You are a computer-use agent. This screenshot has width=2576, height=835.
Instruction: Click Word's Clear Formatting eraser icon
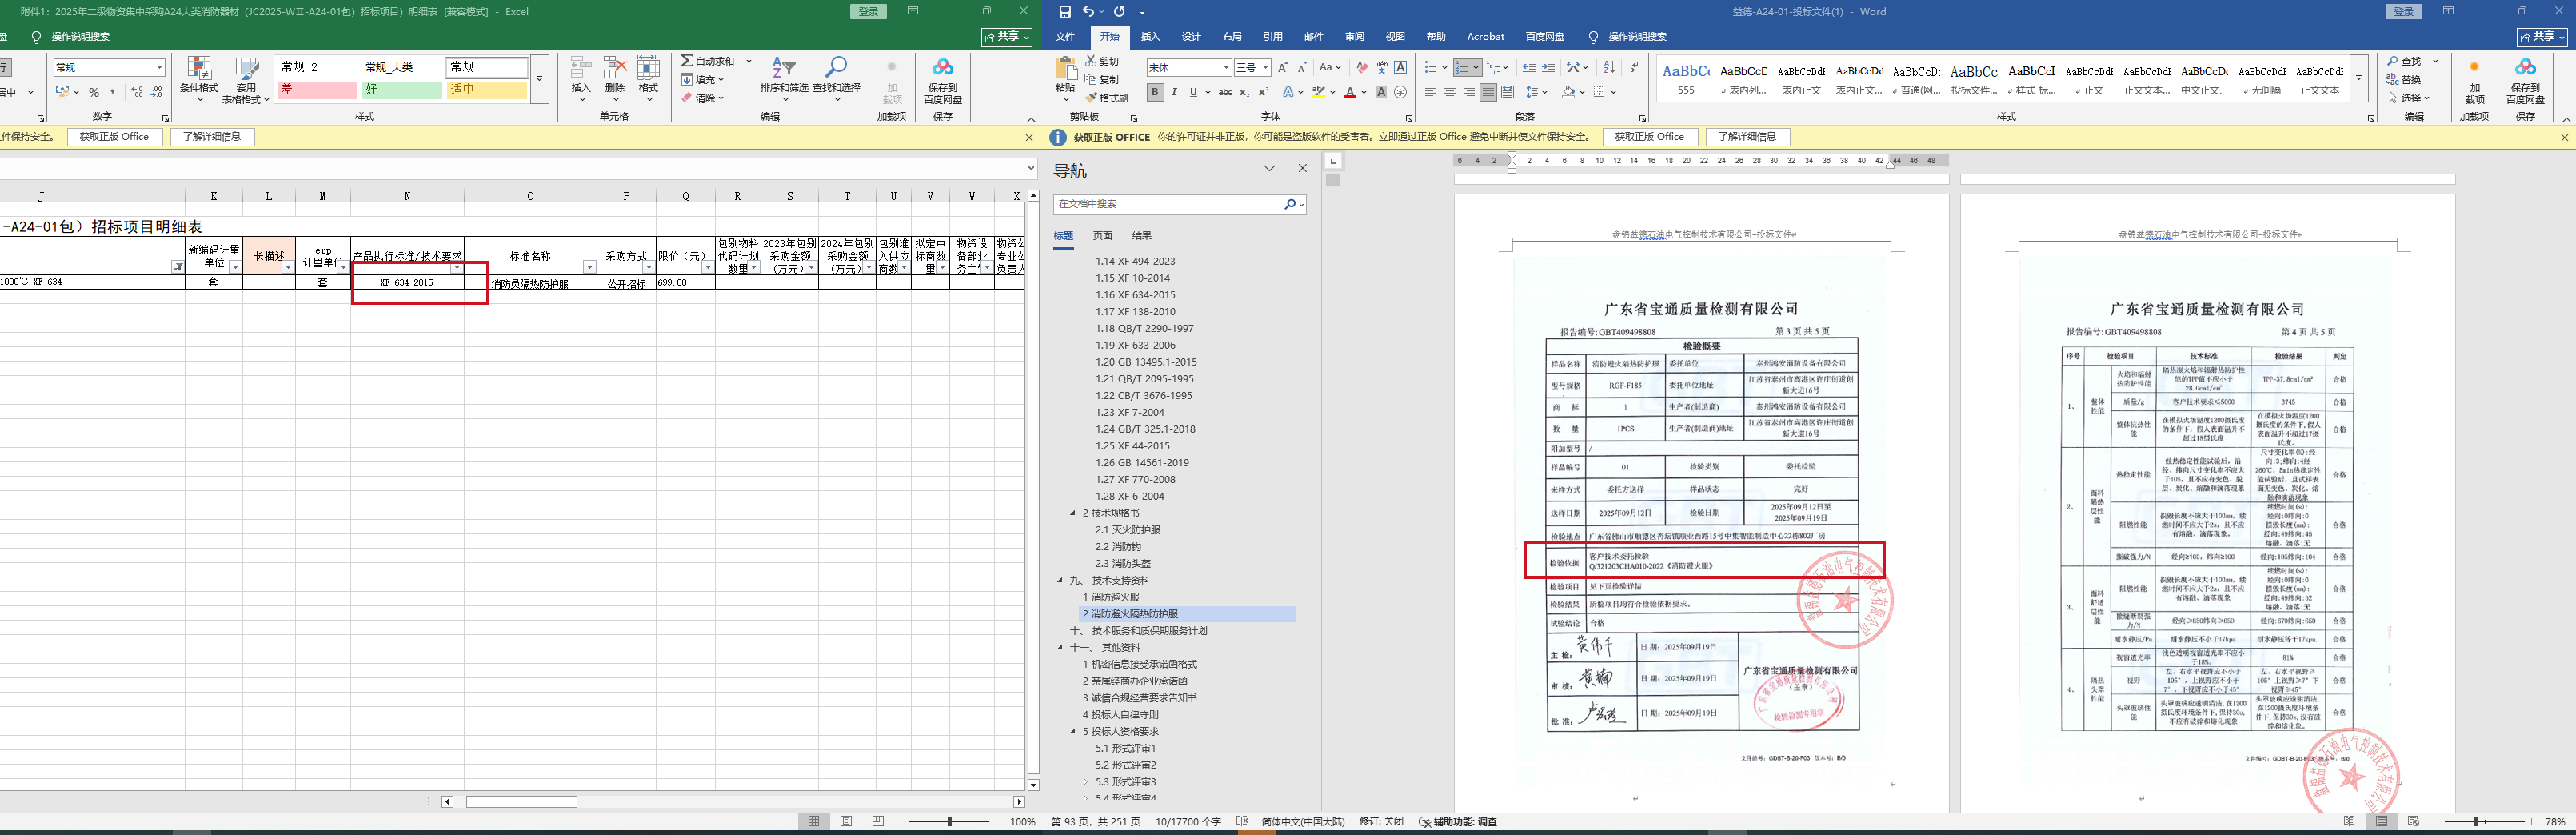1361,67
